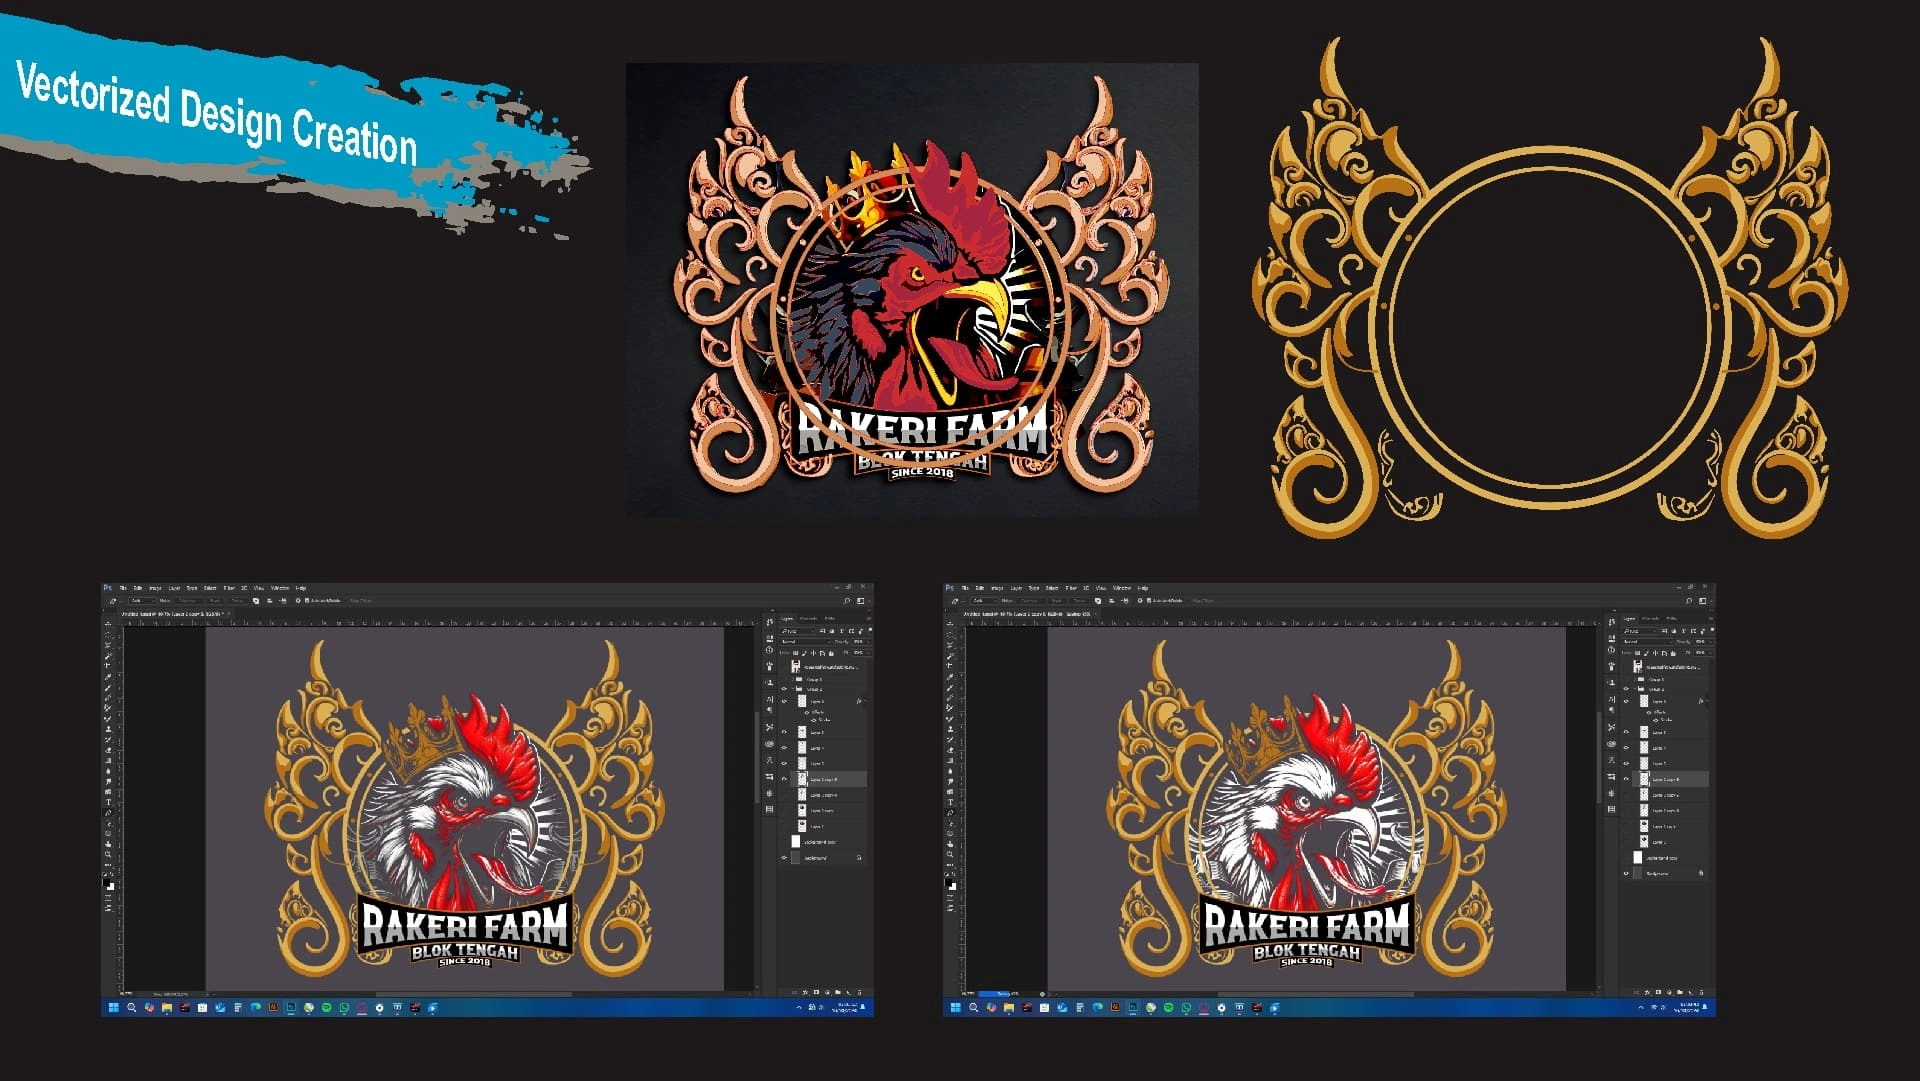Open the File menu in right Photoshop window
This screenshot has height=1081, width=1920.
click(965, 588)
